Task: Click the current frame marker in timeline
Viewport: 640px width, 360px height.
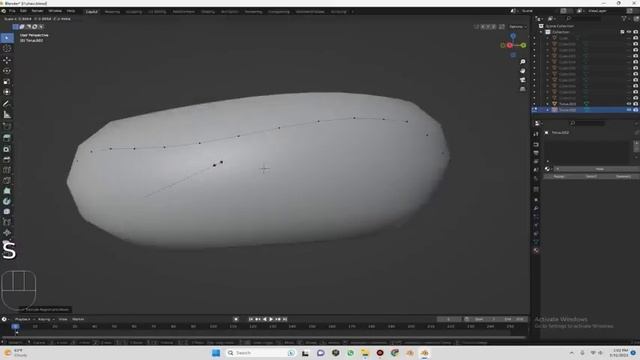Action: tap(16, 327)
